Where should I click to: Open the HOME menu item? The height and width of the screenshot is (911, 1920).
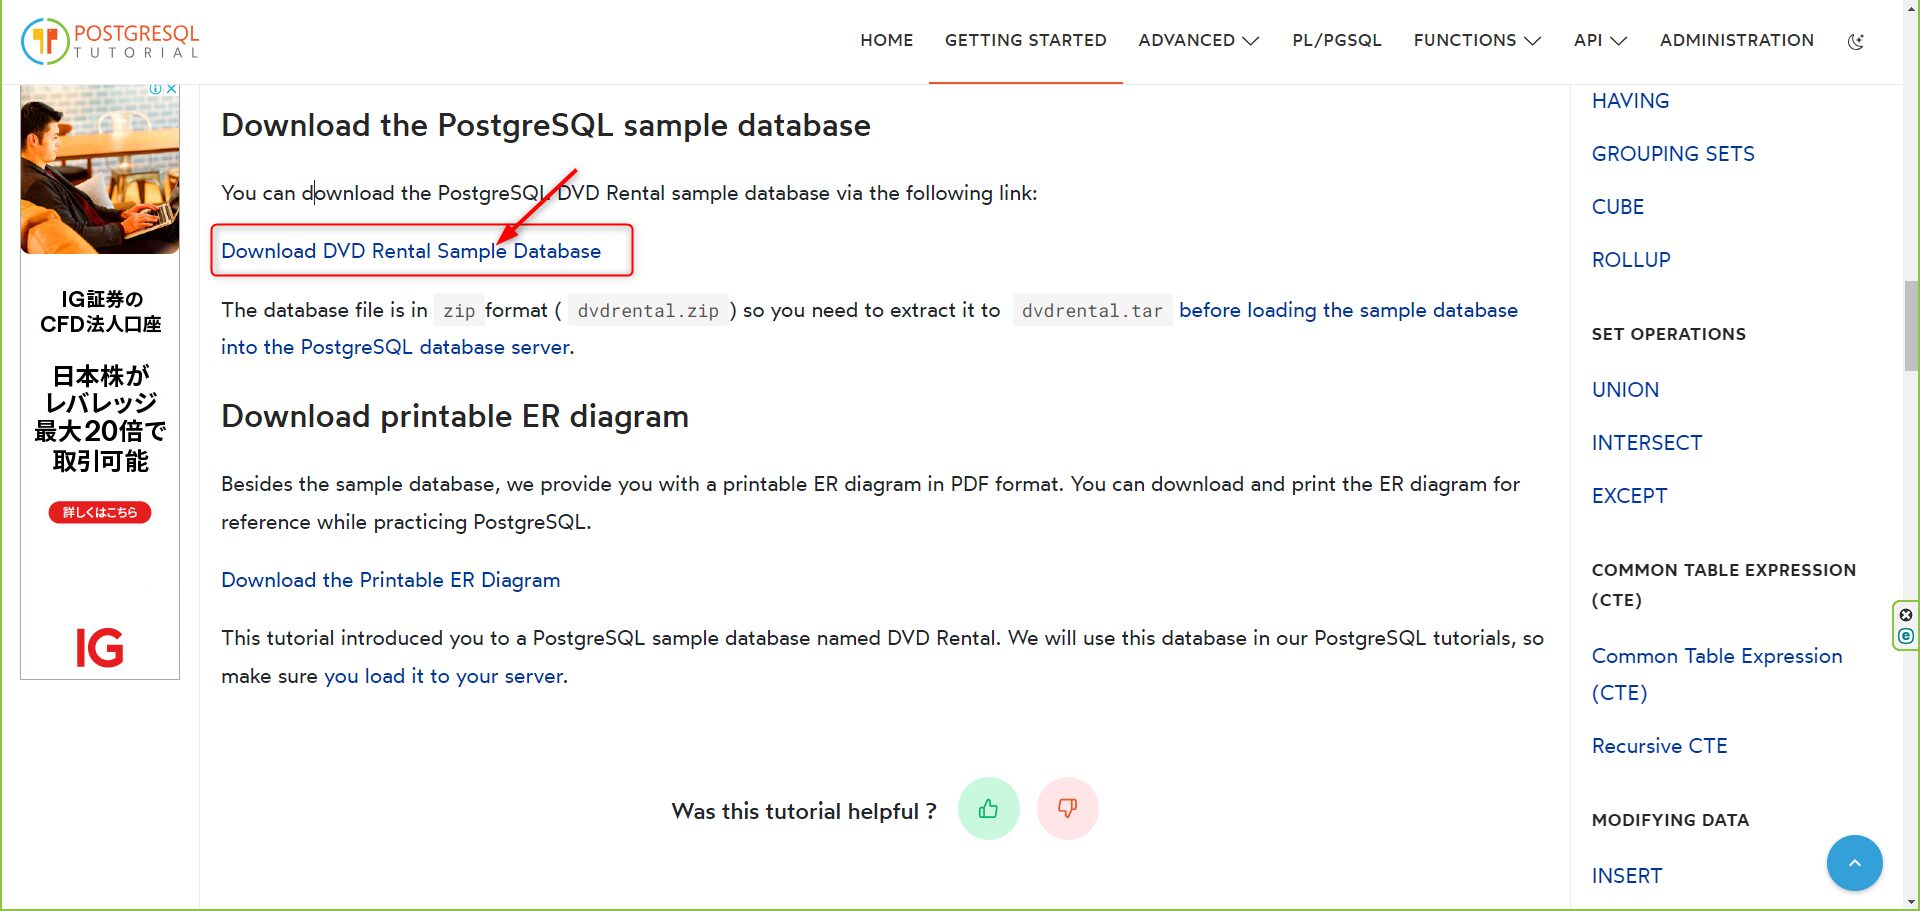click(x=886, y=40)
